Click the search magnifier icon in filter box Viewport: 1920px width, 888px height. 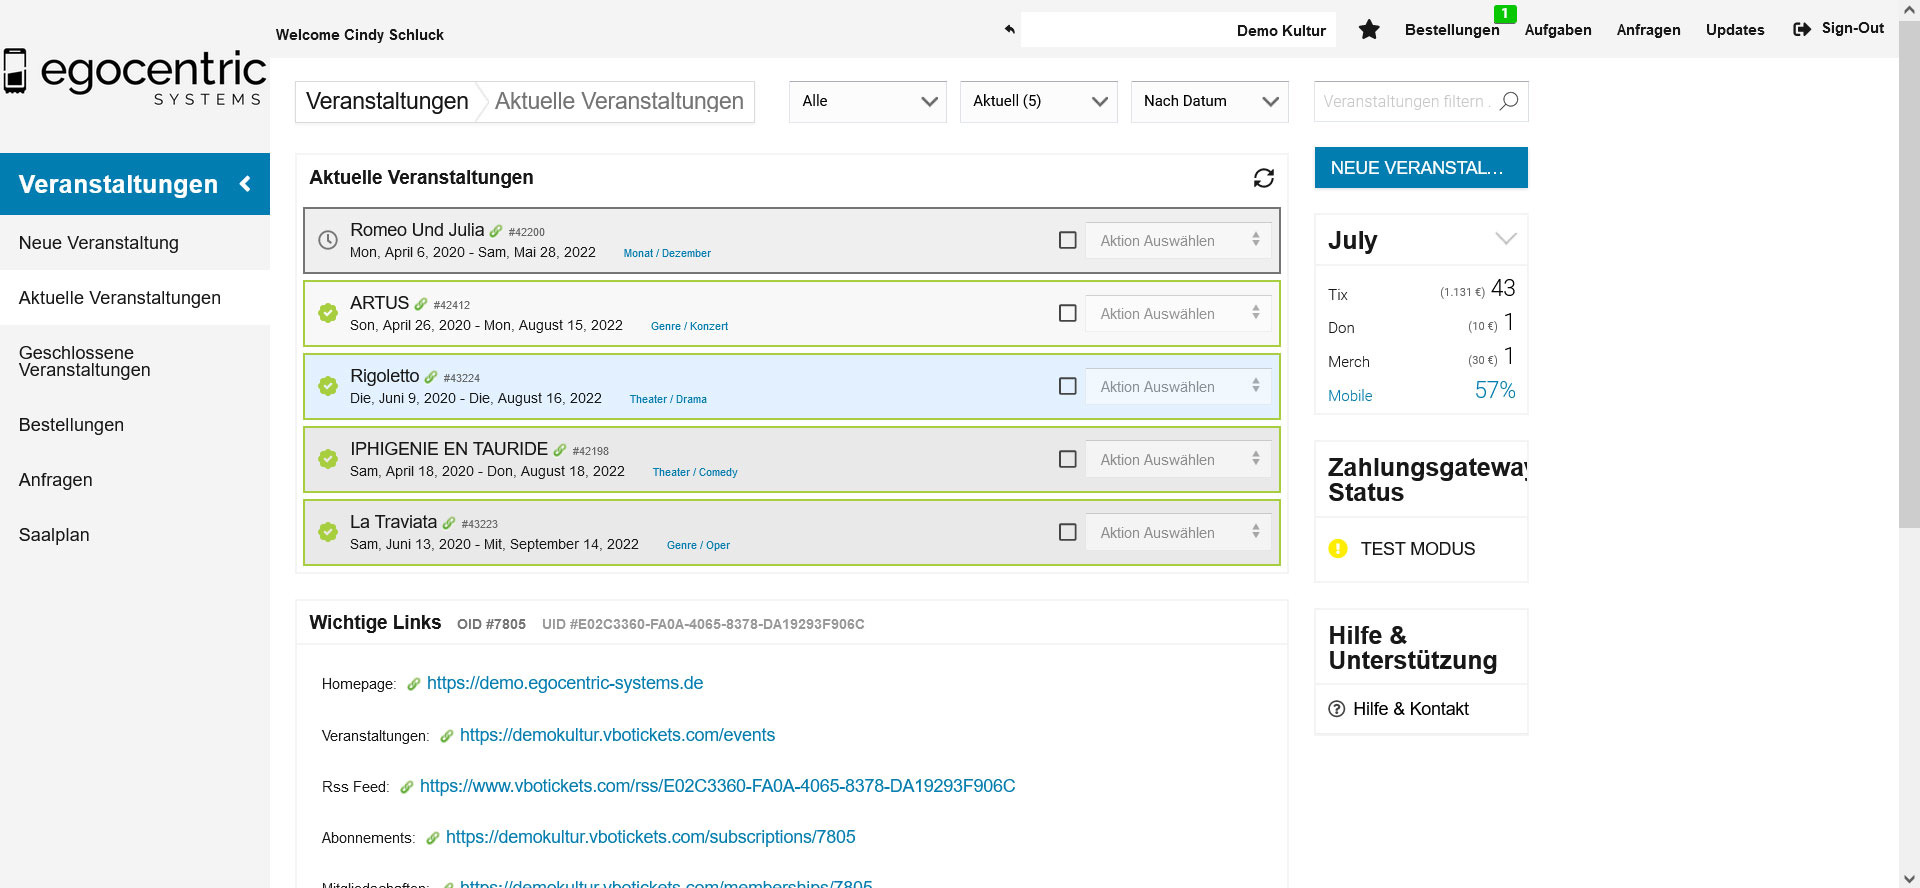coord(1509,101)
